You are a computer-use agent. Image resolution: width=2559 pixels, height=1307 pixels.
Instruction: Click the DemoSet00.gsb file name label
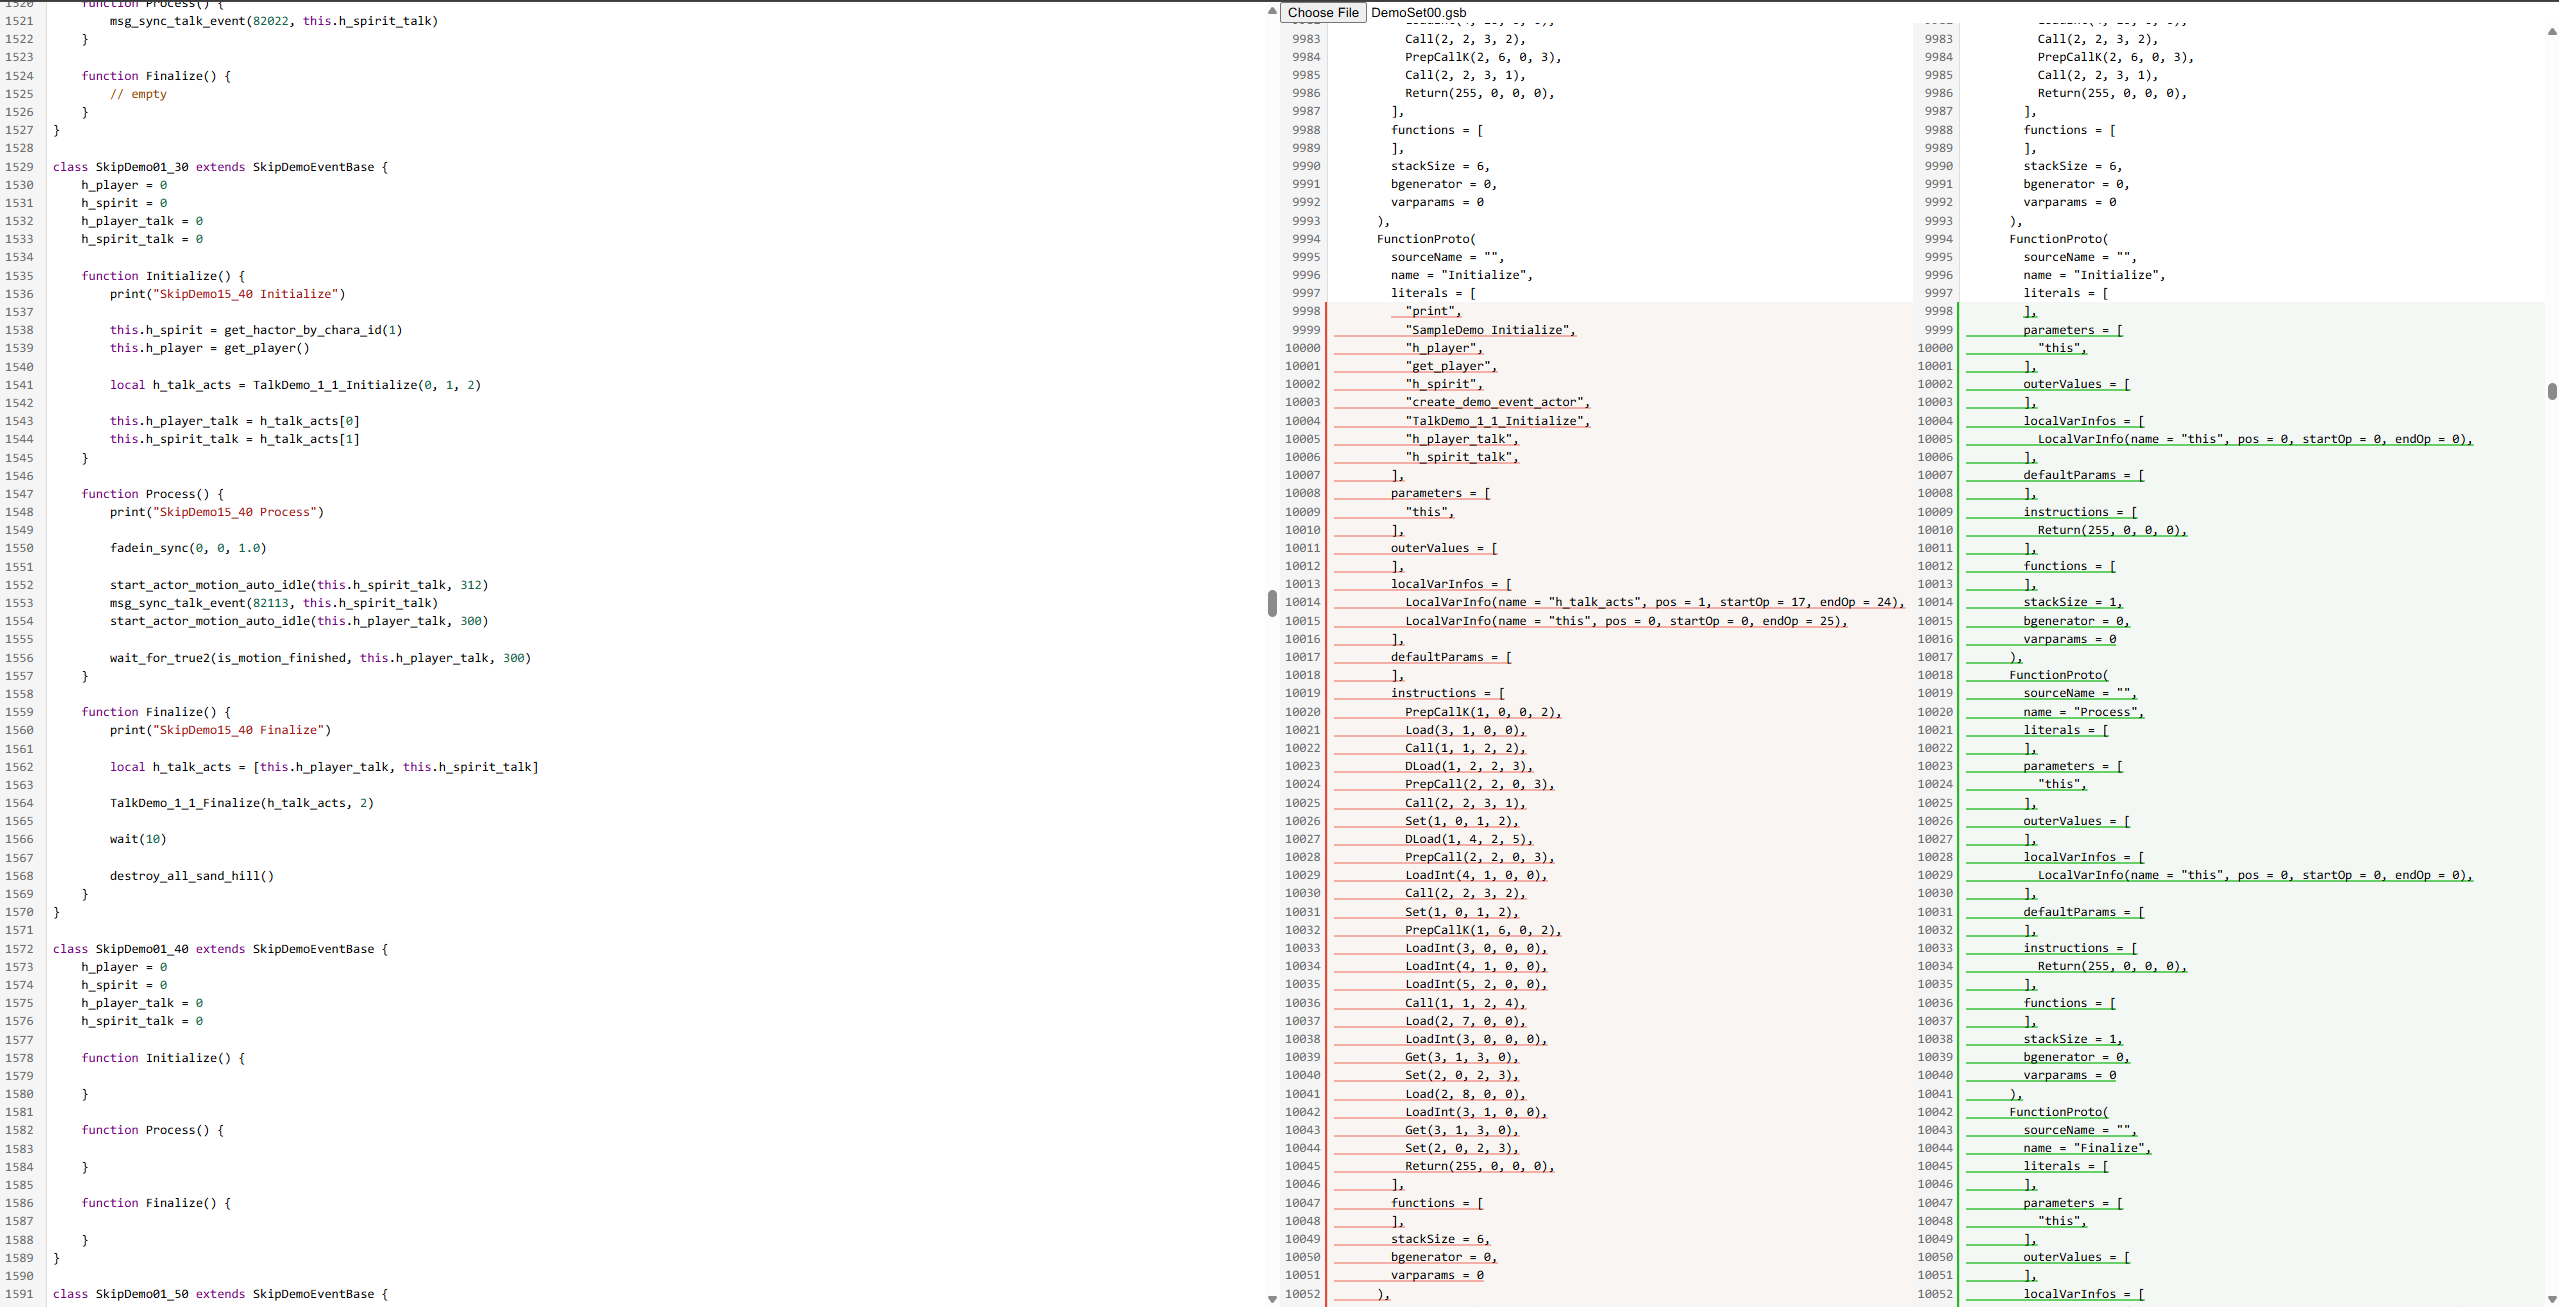point(1418,12)
